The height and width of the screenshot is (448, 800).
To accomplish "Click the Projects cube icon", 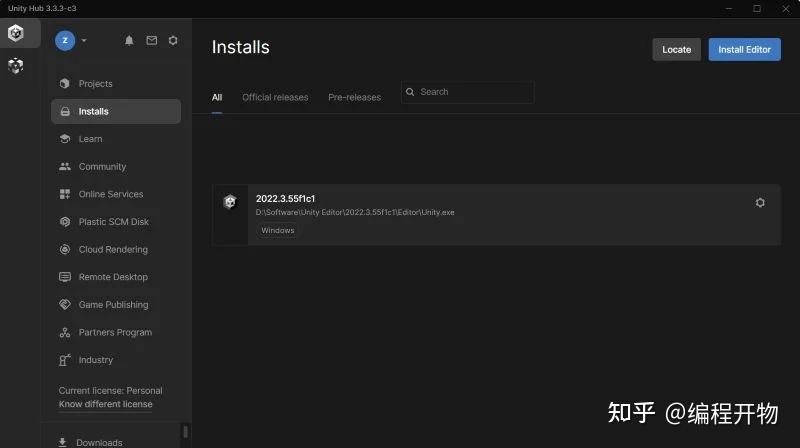I will tap(65, 83).
